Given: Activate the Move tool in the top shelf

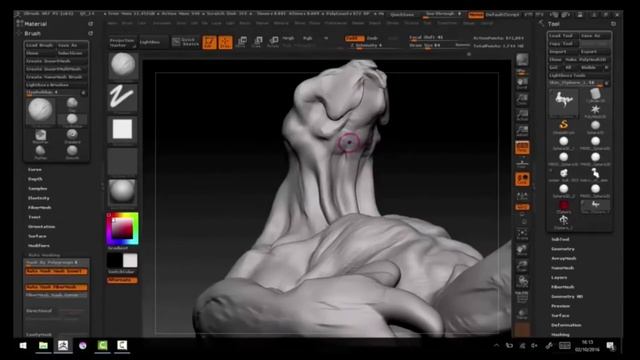Looking at the screenshot, I should pyautogui.click(x=241, y=42).
